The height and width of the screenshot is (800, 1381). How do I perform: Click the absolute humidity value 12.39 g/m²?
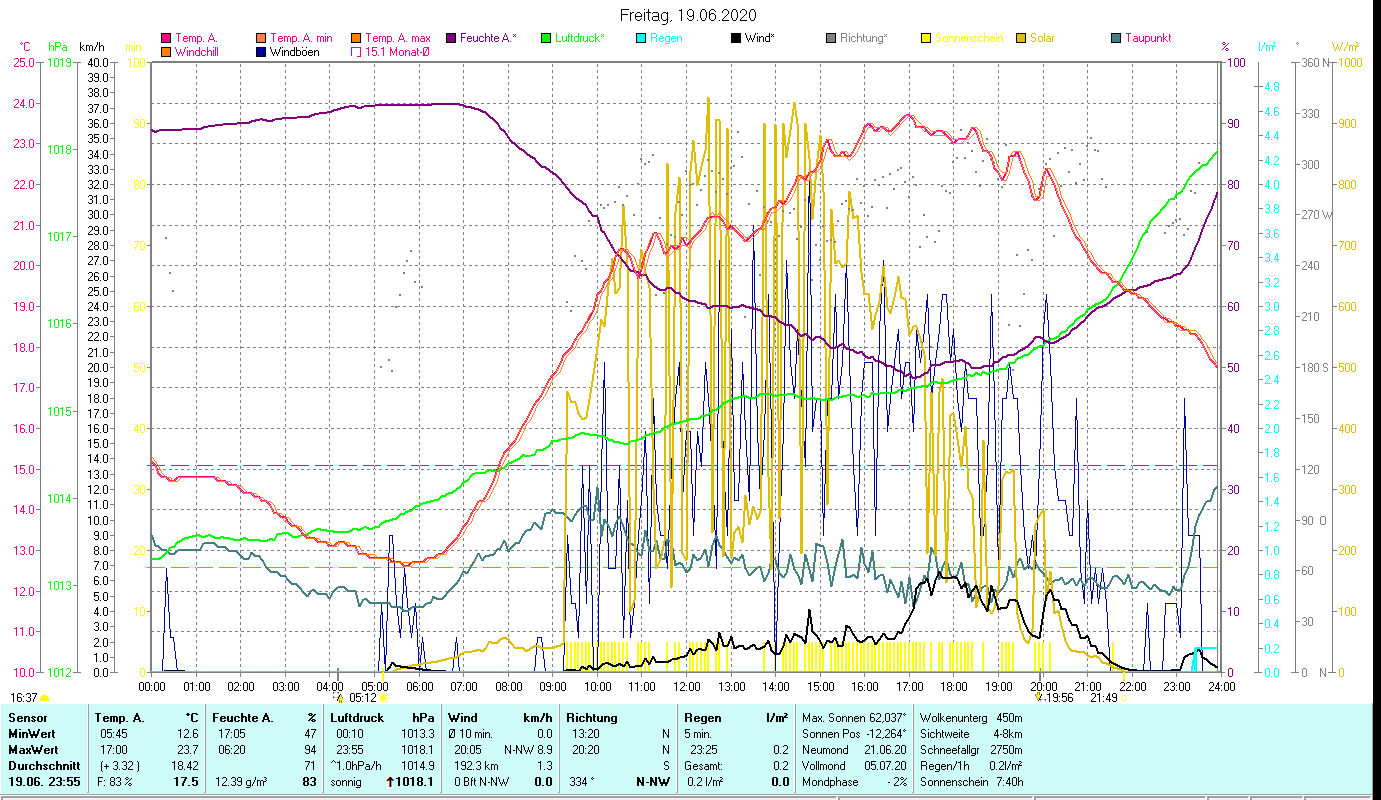click(241, 782)
